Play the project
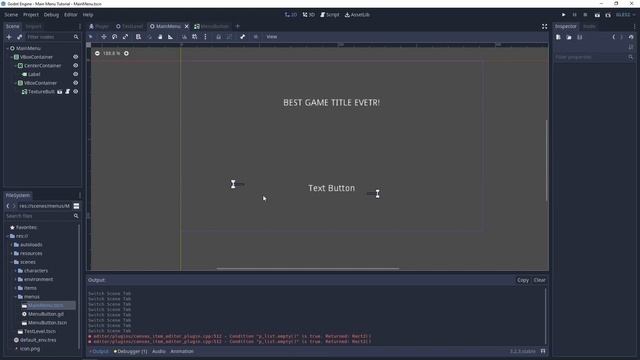Screen dimensions: 640x360 click(x=564, y=15)
